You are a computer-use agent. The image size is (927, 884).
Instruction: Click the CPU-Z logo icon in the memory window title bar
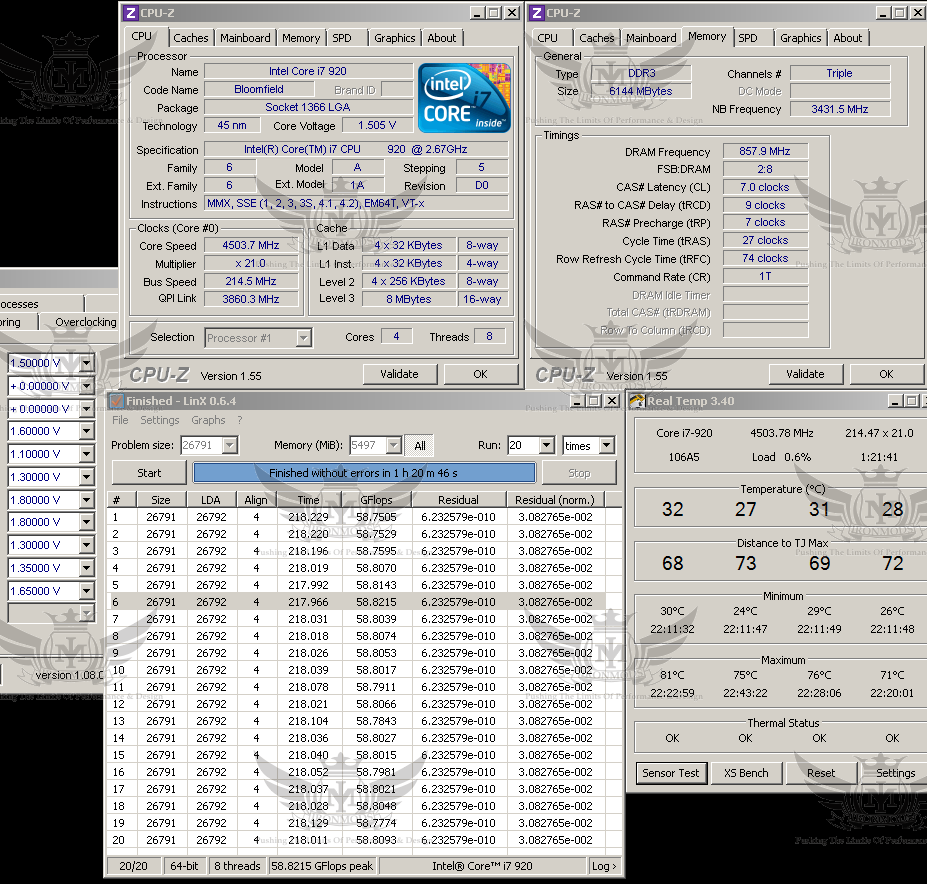[537, 13]
